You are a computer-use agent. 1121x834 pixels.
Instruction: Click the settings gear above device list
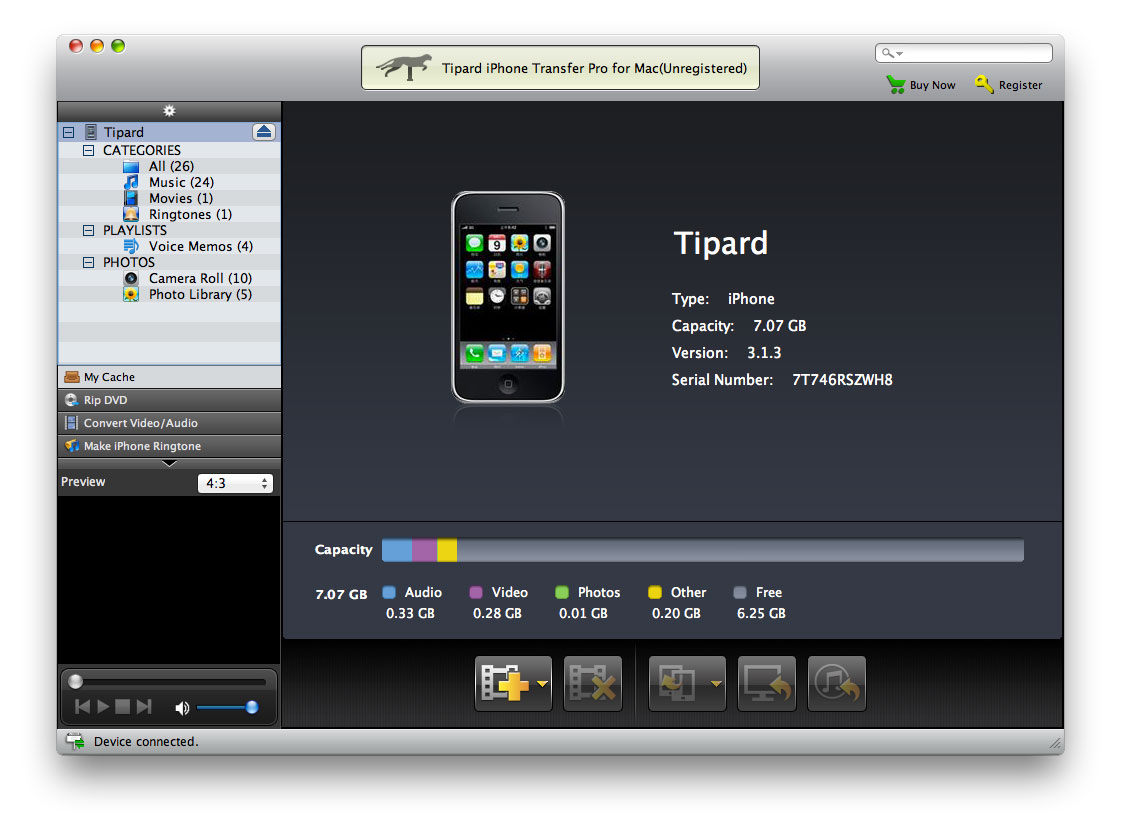tap(169, 111)
